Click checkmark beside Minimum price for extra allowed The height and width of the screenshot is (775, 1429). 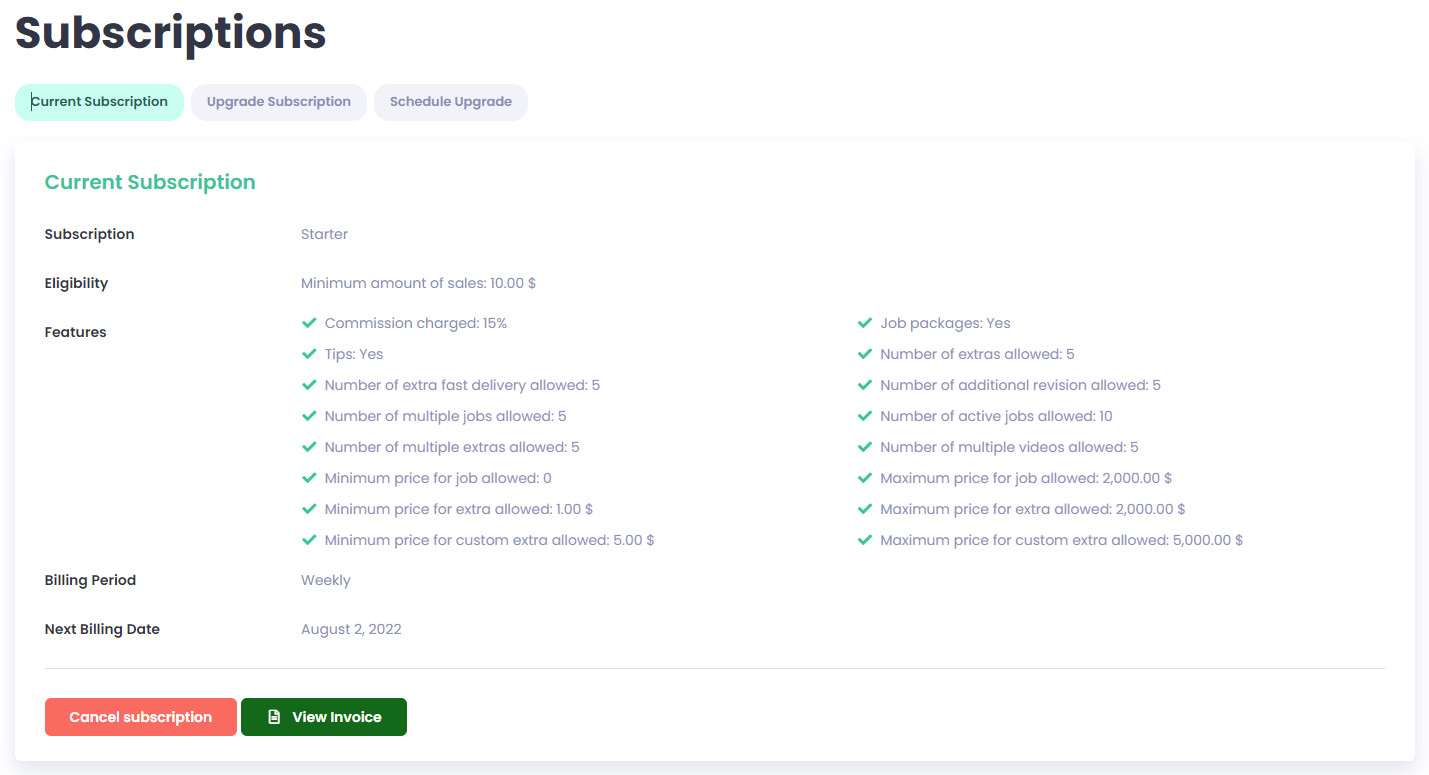(x=309, y=509)
